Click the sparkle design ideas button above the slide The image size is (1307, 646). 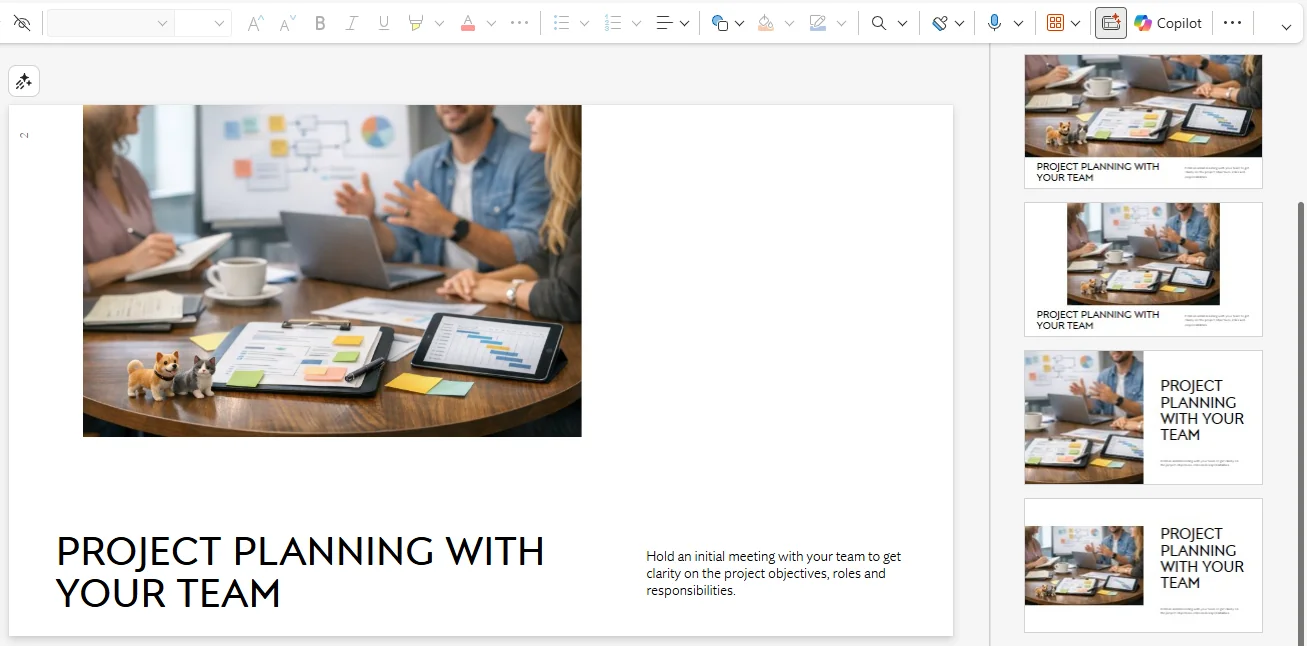click(24, 81)
